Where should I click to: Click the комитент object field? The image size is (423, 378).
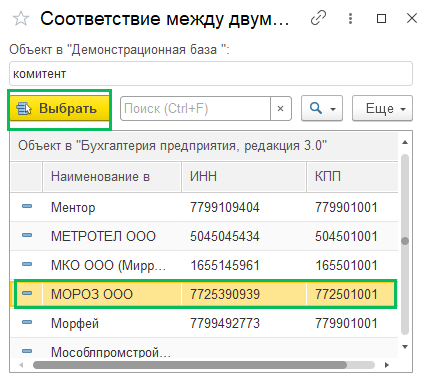coord(211,74)
